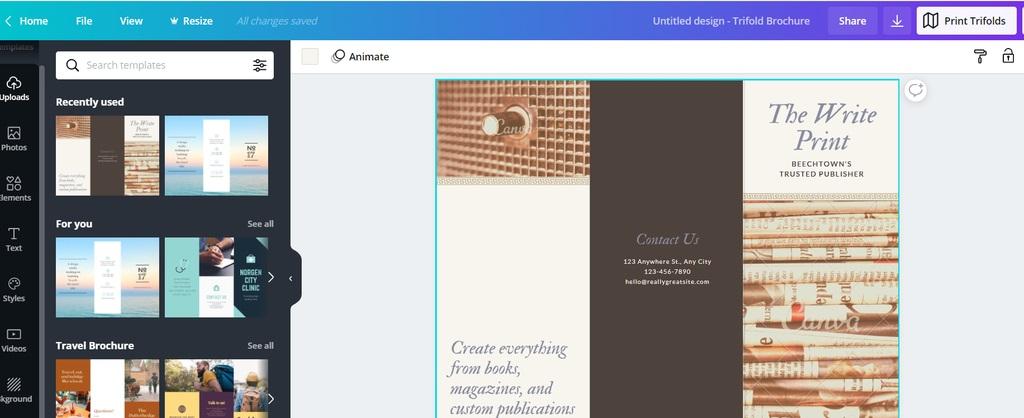Select the 123 Anywhere St. address line

pyautogui.click(x=667, y=261)
